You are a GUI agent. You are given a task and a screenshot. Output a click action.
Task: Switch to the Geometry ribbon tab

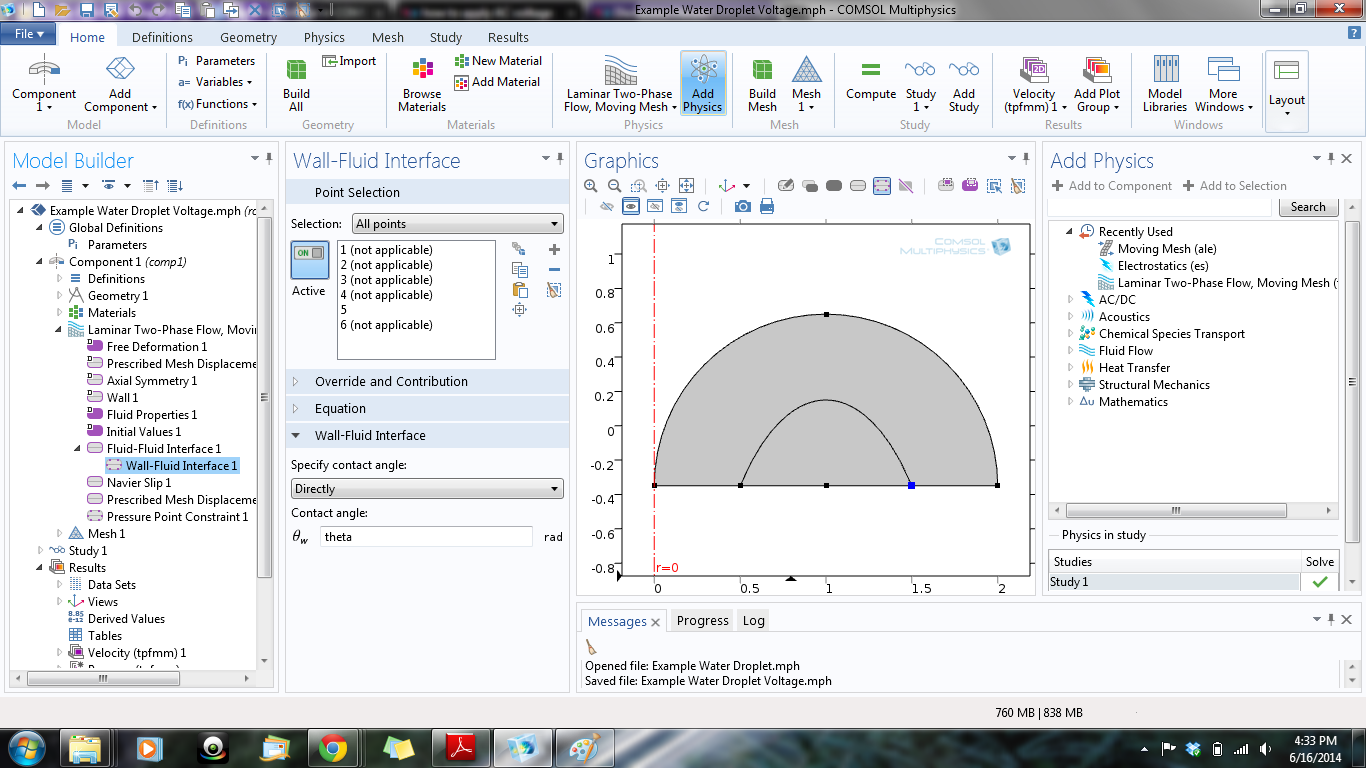tap(248, 37)
